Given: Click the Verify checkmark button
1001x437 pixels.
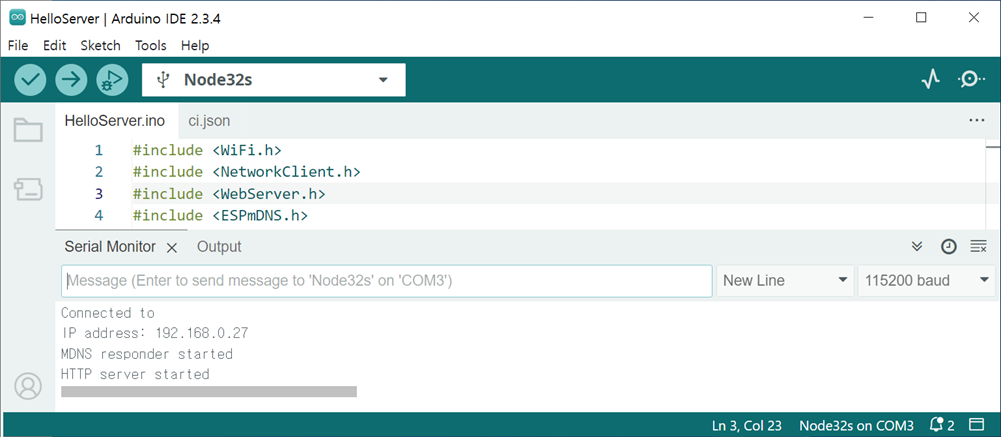Looking at the screenshot, I should pos(30,80).
